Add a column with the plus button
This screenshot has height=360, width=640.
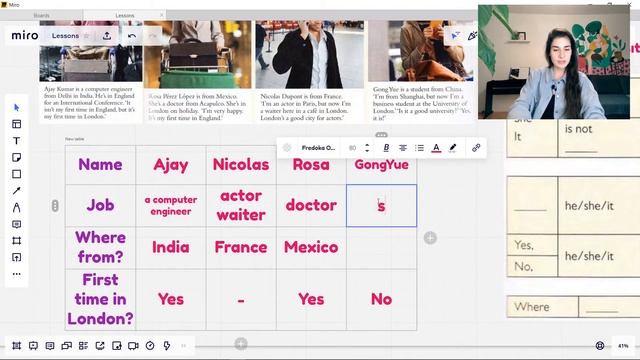[430, 238]
